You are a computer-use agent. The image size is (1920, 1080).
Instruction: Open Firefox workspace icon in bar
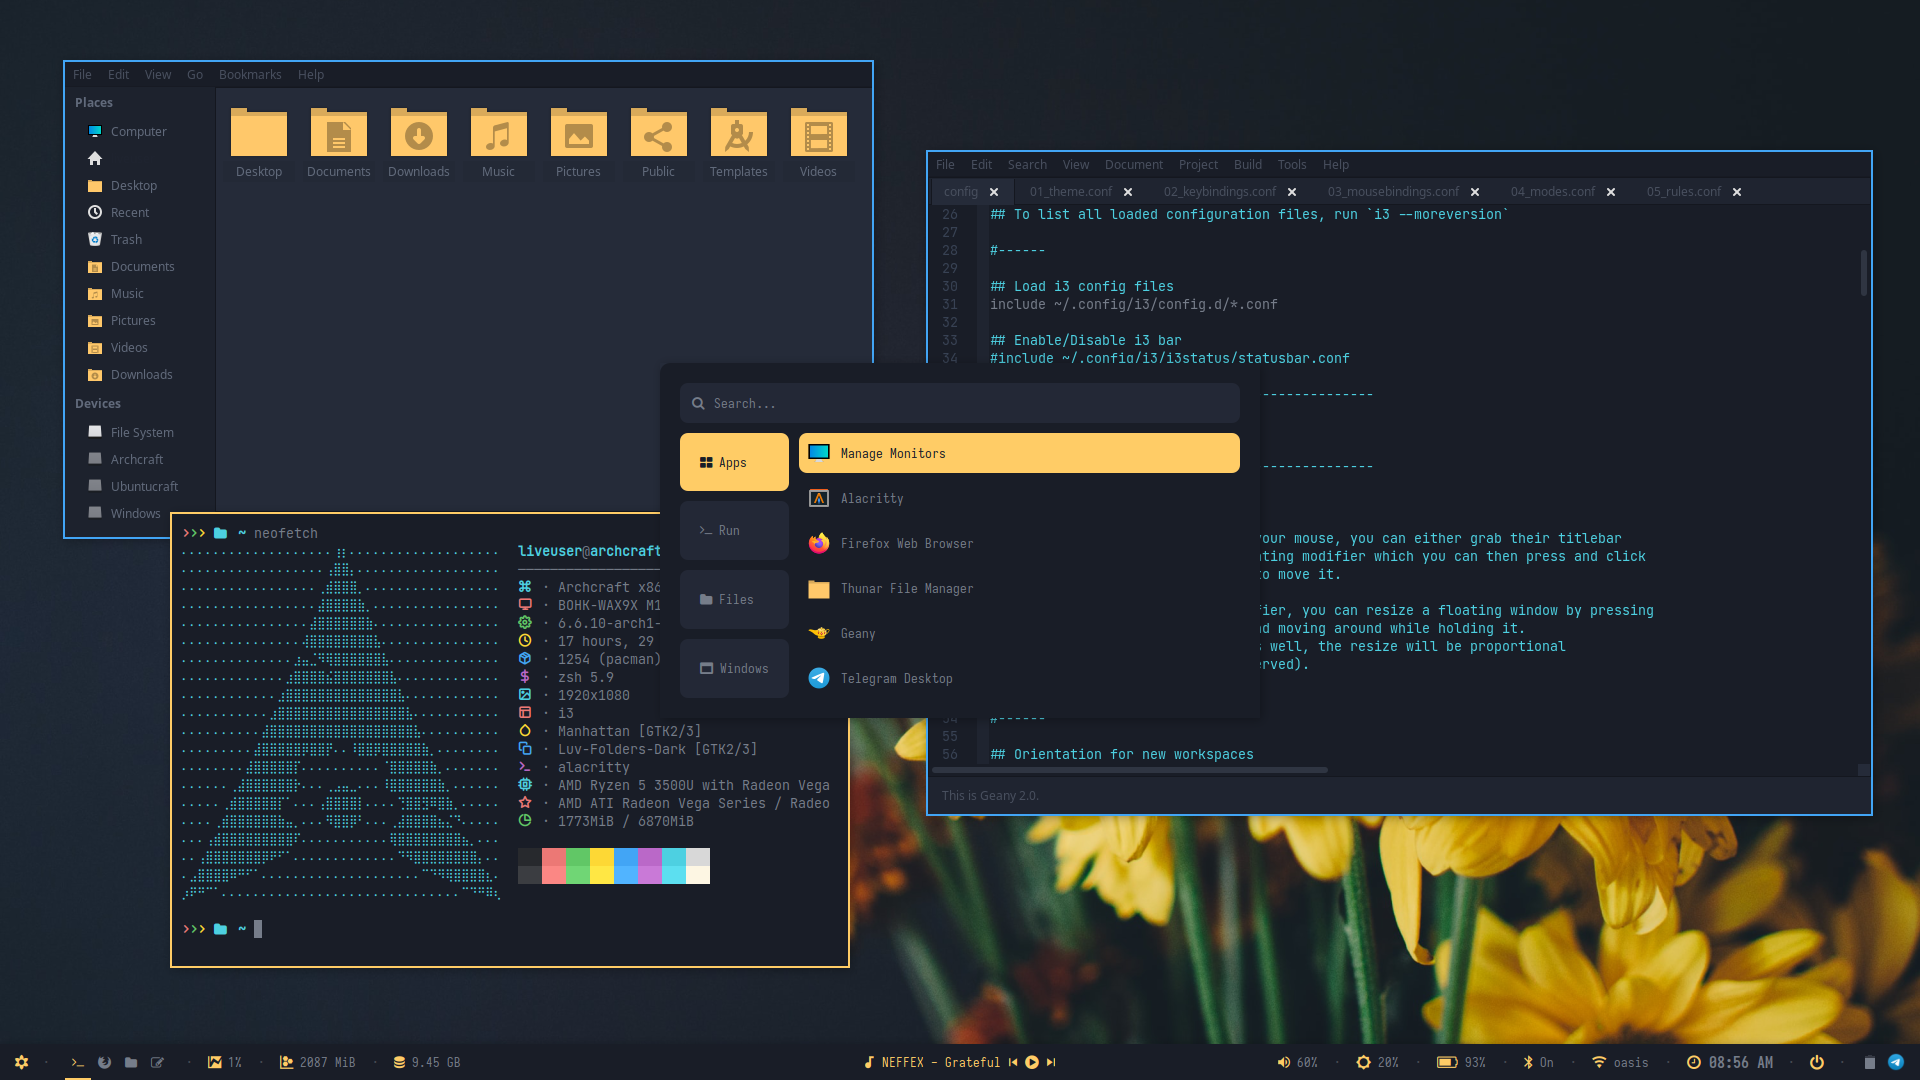(104, 1062)
